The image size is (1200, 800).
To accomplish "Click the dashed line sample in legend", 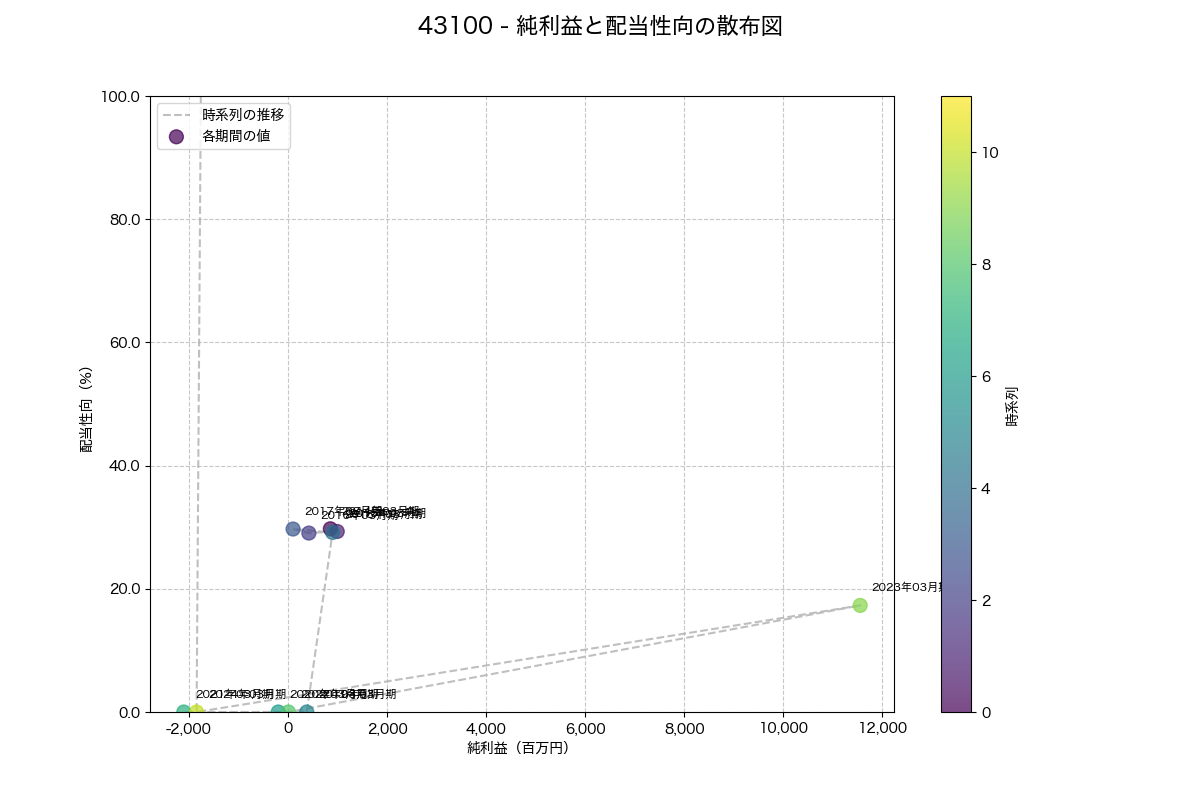I will click(x=177, y=114).
